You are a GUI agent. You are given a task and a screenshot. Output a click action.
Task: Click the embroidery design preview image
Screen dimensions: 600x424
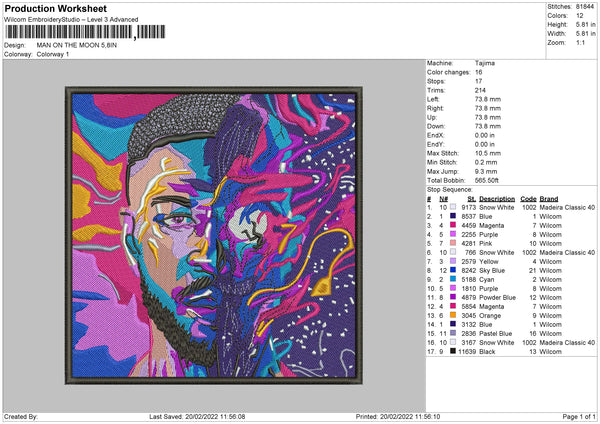[214, 235]
